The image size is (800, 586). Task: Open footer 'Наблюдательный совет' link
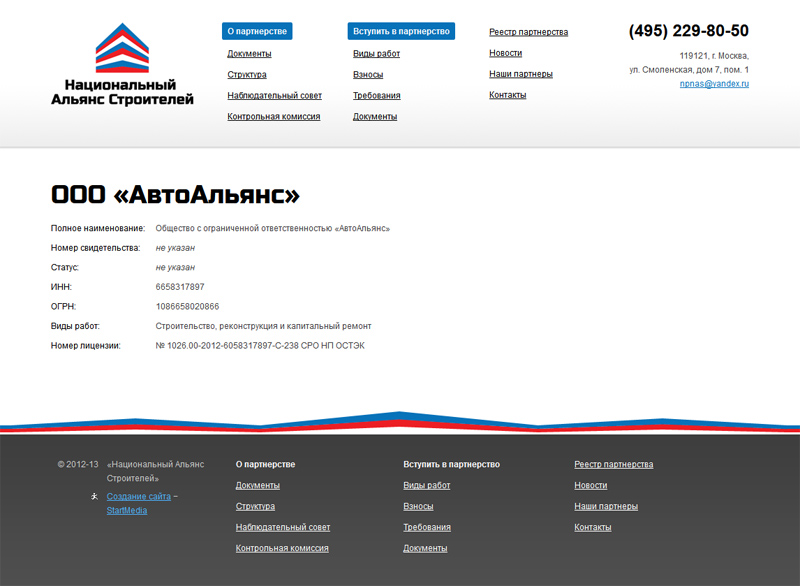click(x=283, y=527)
